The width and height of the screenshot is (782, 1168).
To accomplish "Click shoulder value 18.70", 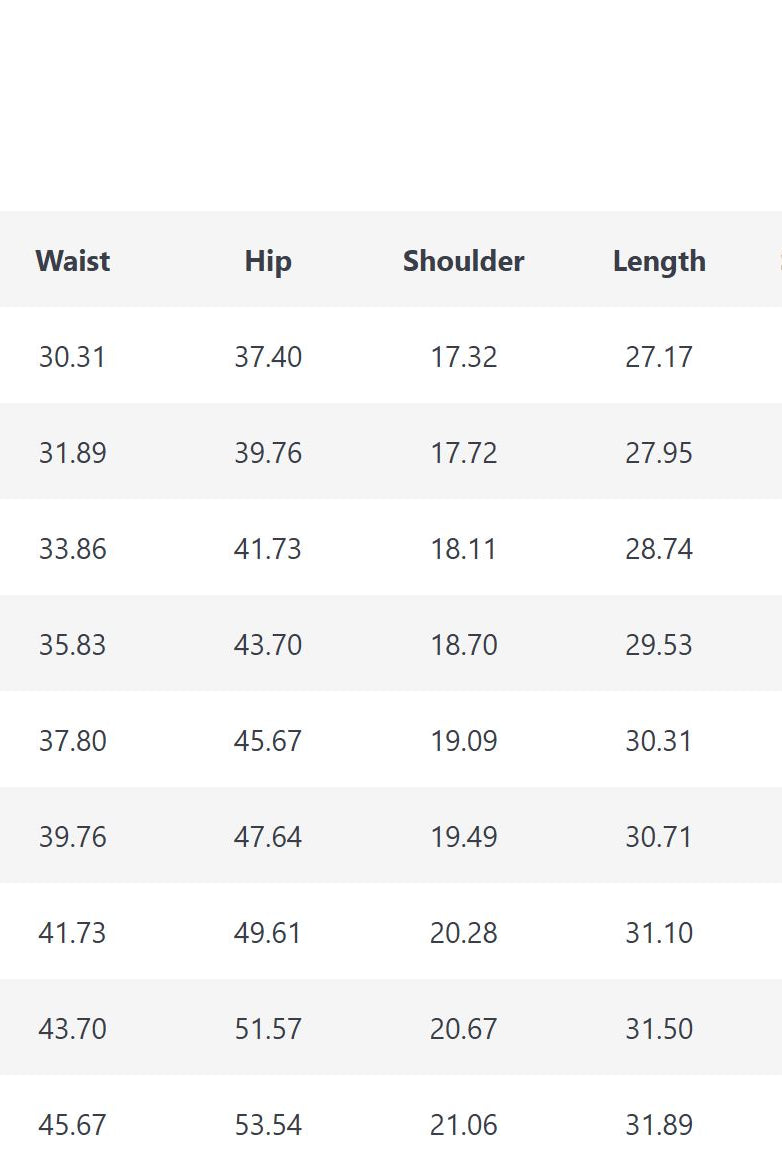I will pos(463,645).
